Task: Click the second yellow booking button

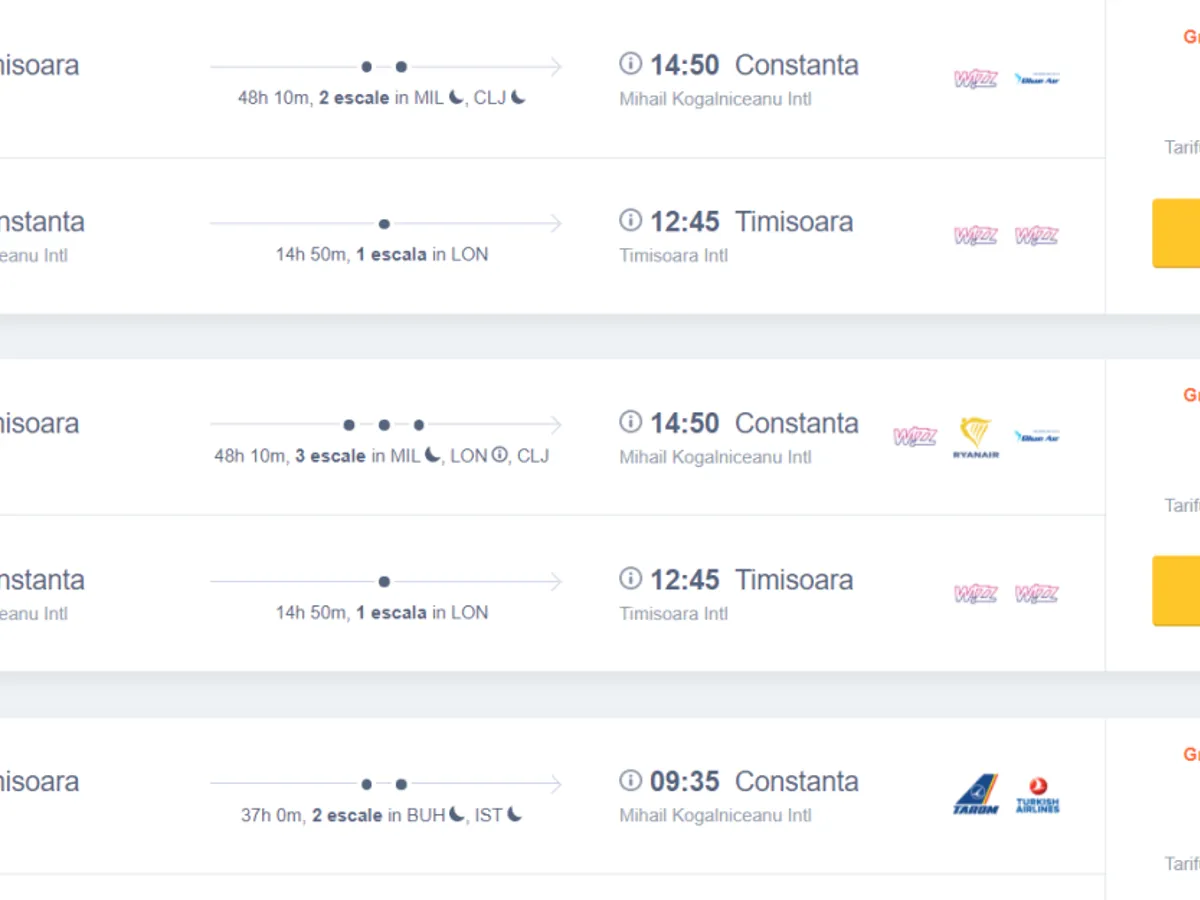Action: point(1176,591)
